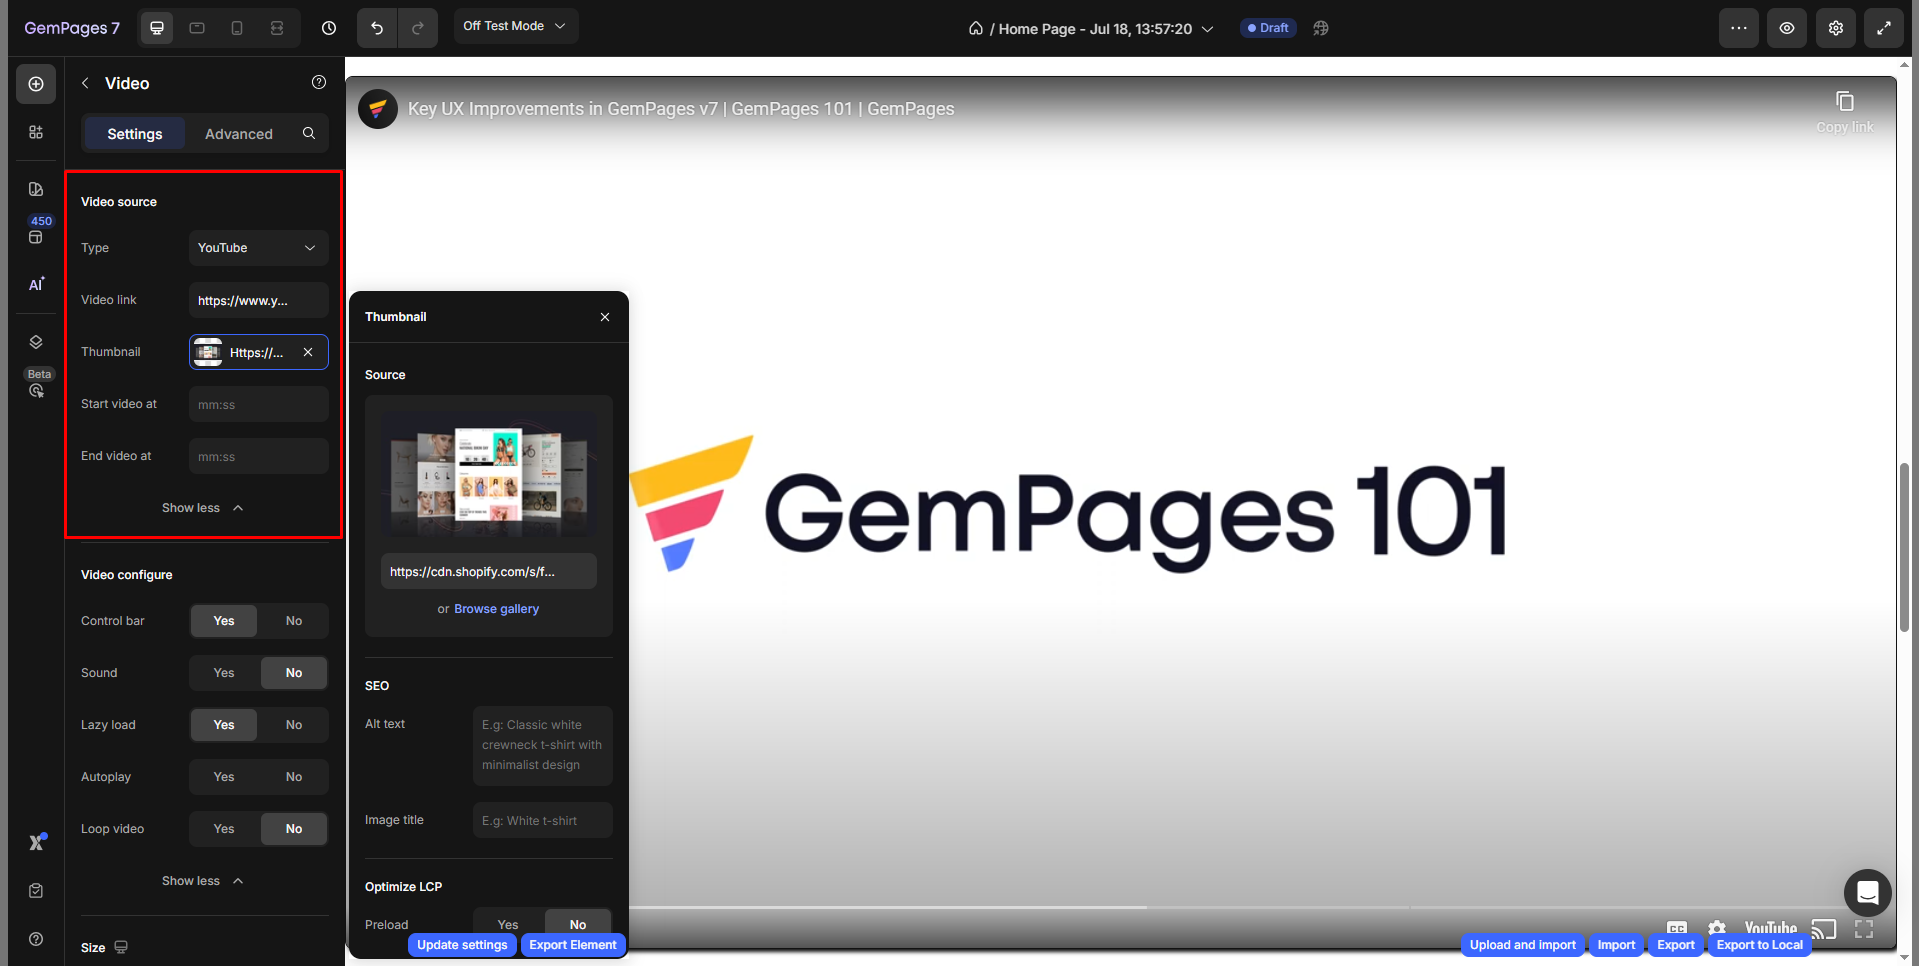
Task: Set Lazy load to No
Action: tap(294, 725)
